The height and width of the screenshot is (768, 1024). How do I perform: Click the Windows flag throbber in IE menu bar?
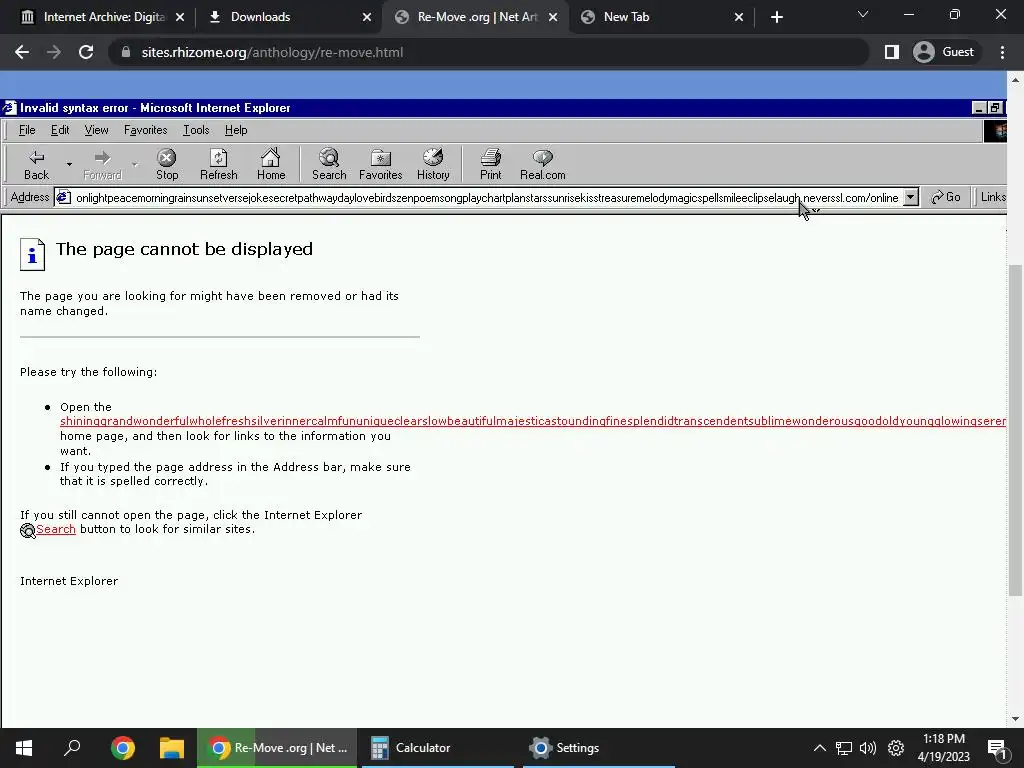[x=995, y=131]
